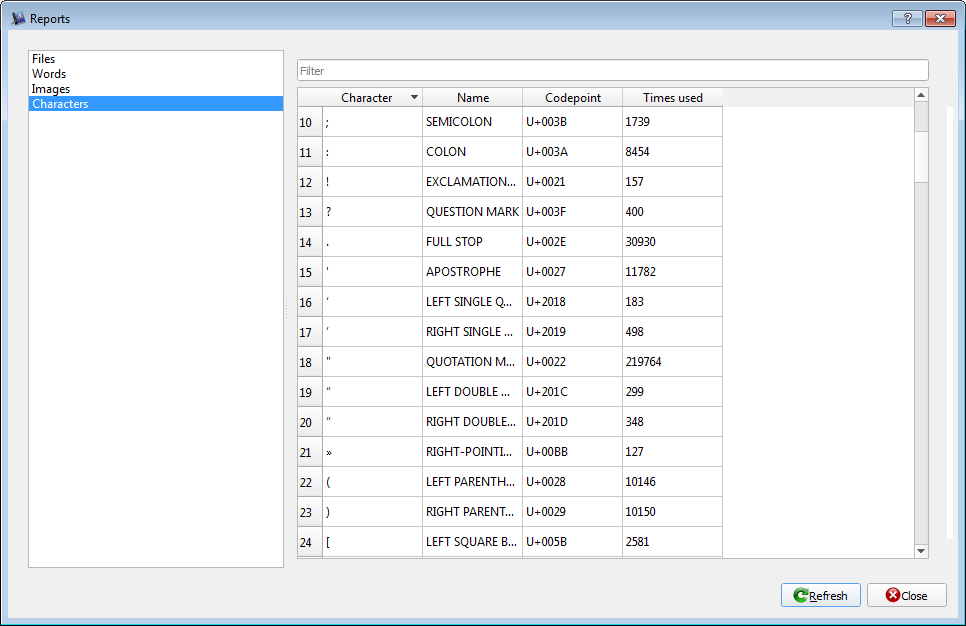Screen dimensions: 966x626
Task: Click the Sigil icon in title bar
Action: click(18, 18)
